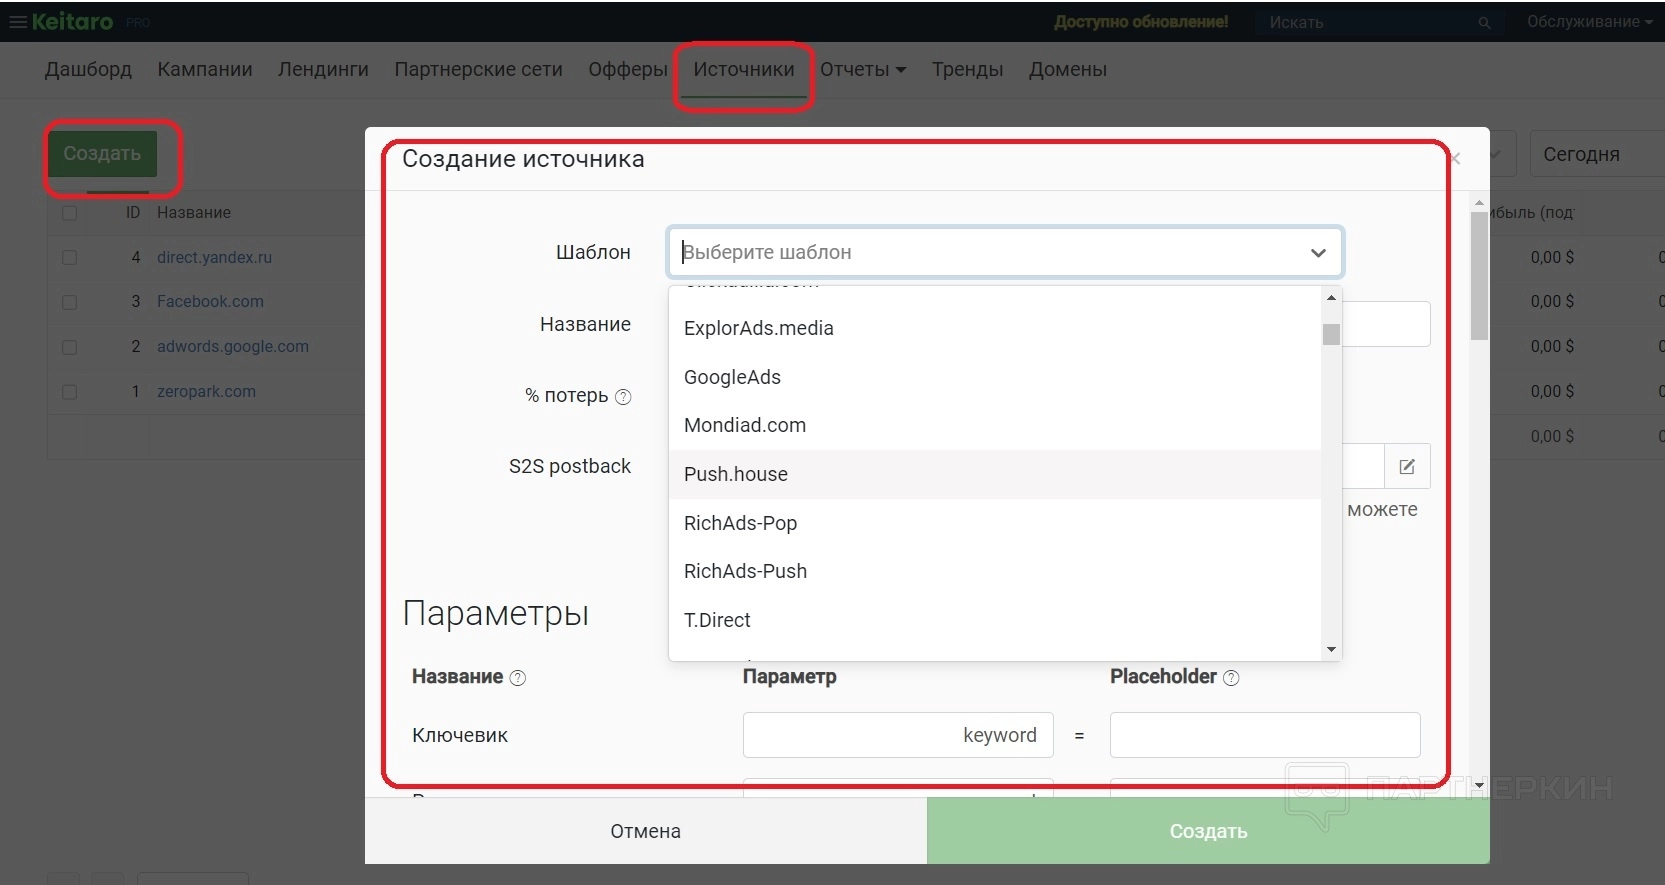Viewport: 1665px width, 885px height.
Task: Click the help icon next to % потерь
Action: pyautogui.click(x=623, y=397)
